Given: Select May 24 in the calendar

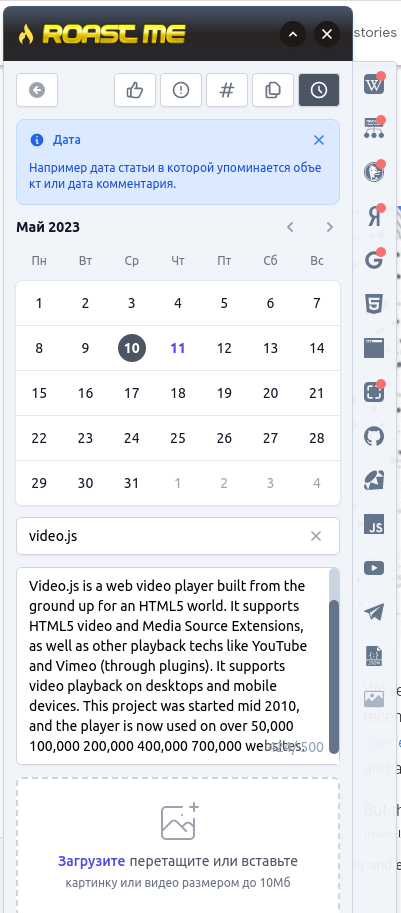Looking at the screenshot, I should tap(132, 438).
